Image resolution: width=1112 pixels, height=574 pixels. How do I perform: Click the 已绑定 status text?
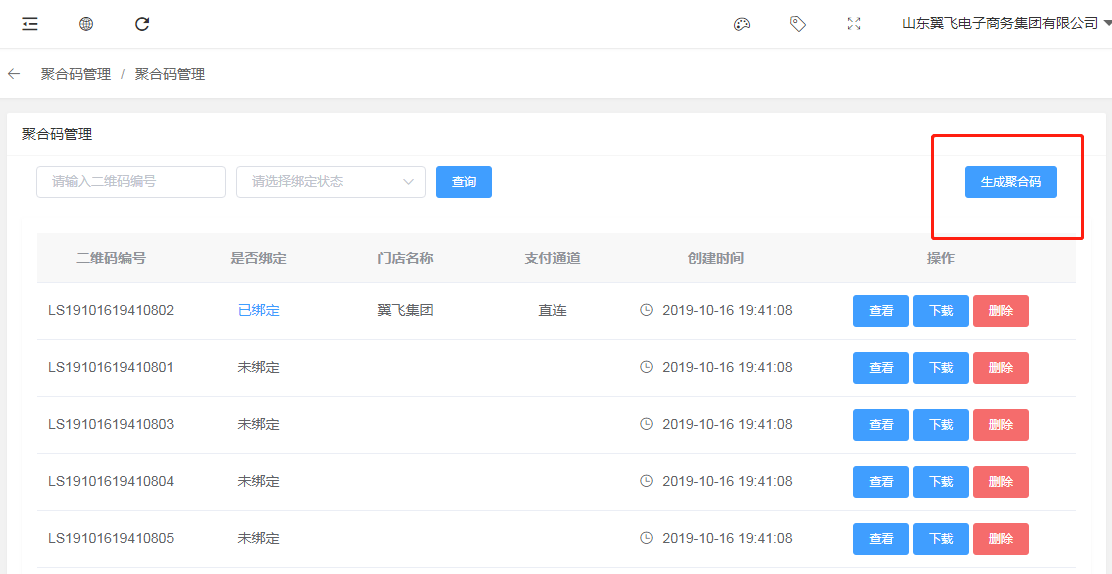259,311
